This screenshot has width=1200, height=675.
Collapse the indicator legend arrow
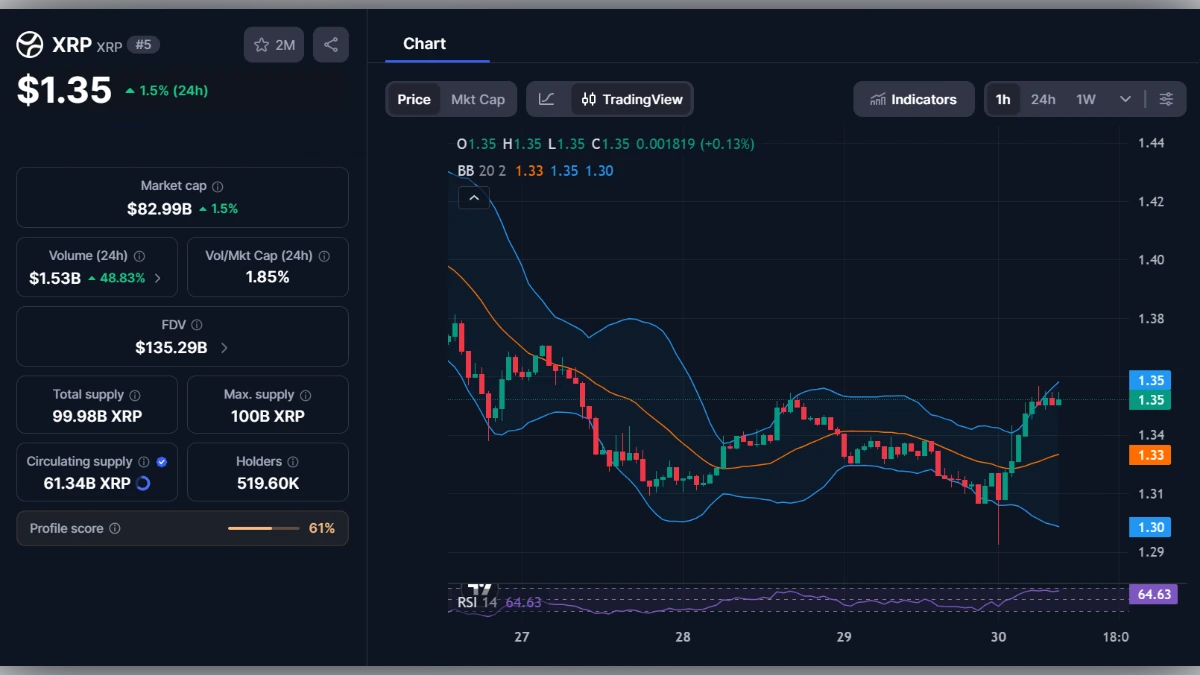(x=474, y=198)
